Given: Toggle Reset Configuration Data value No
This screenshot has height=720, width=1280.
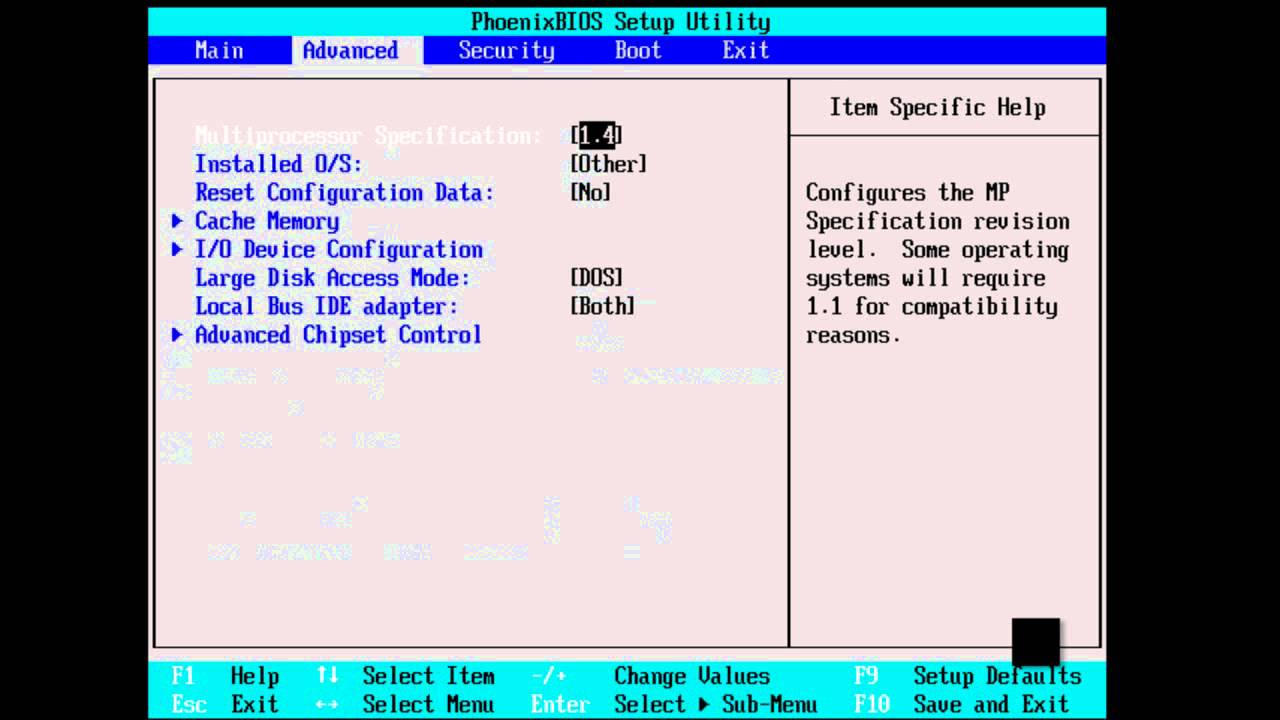Looking at the screenshot, I should click(x=591, y=192).
